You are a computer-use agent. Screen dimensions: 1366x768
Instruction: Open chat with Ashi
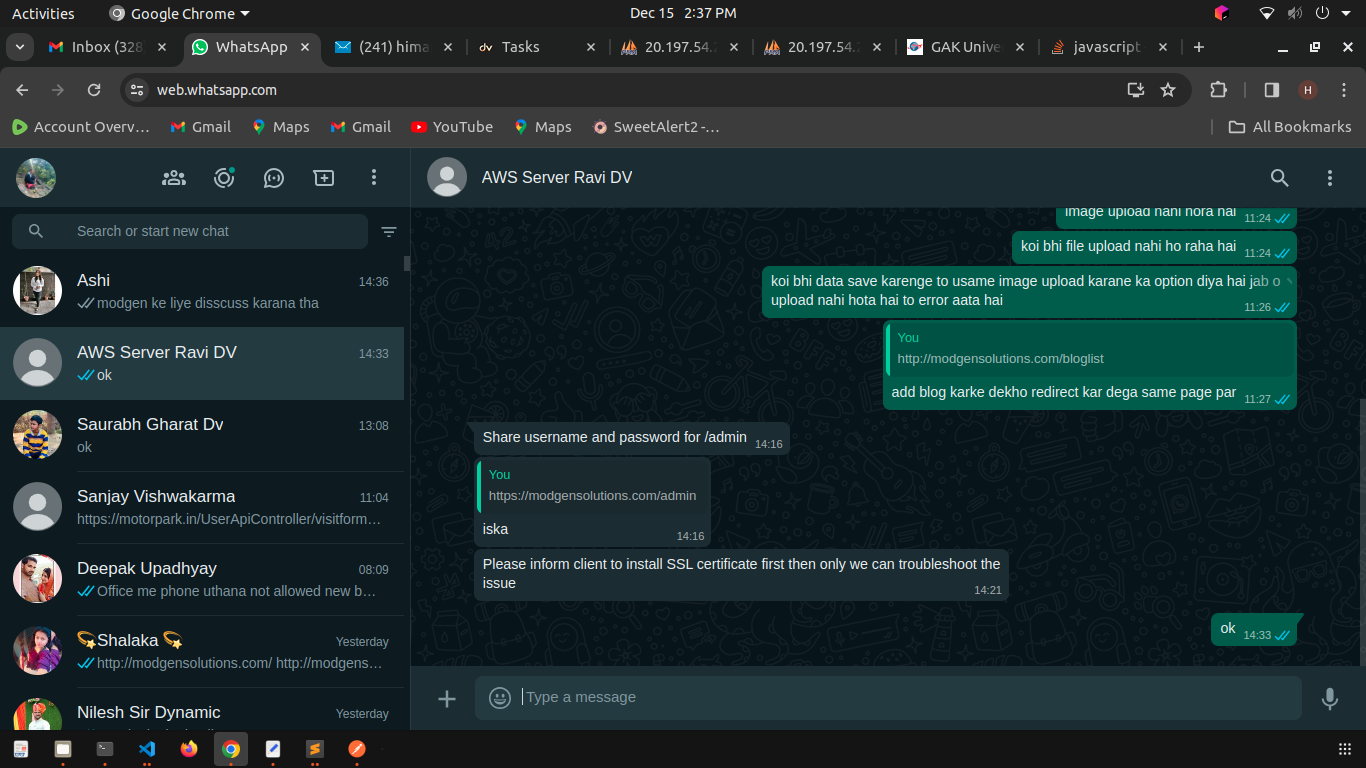pos(202,292)
